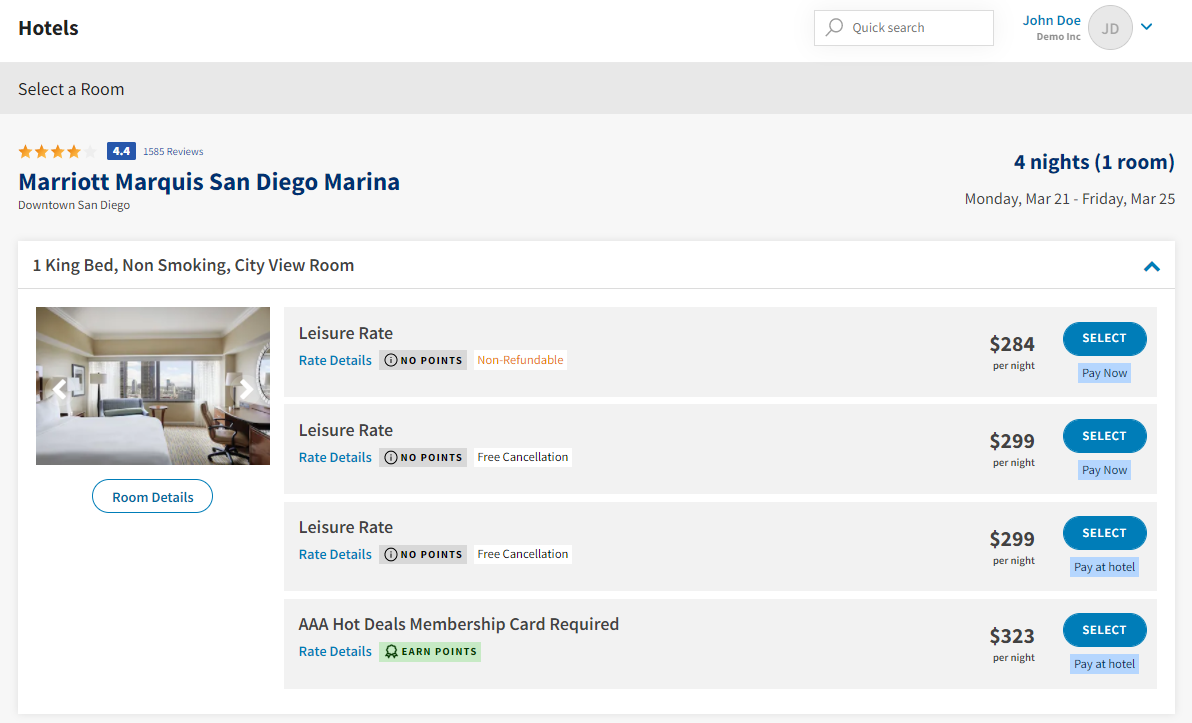Click the John Doe user name

[x=1051, y=21]
